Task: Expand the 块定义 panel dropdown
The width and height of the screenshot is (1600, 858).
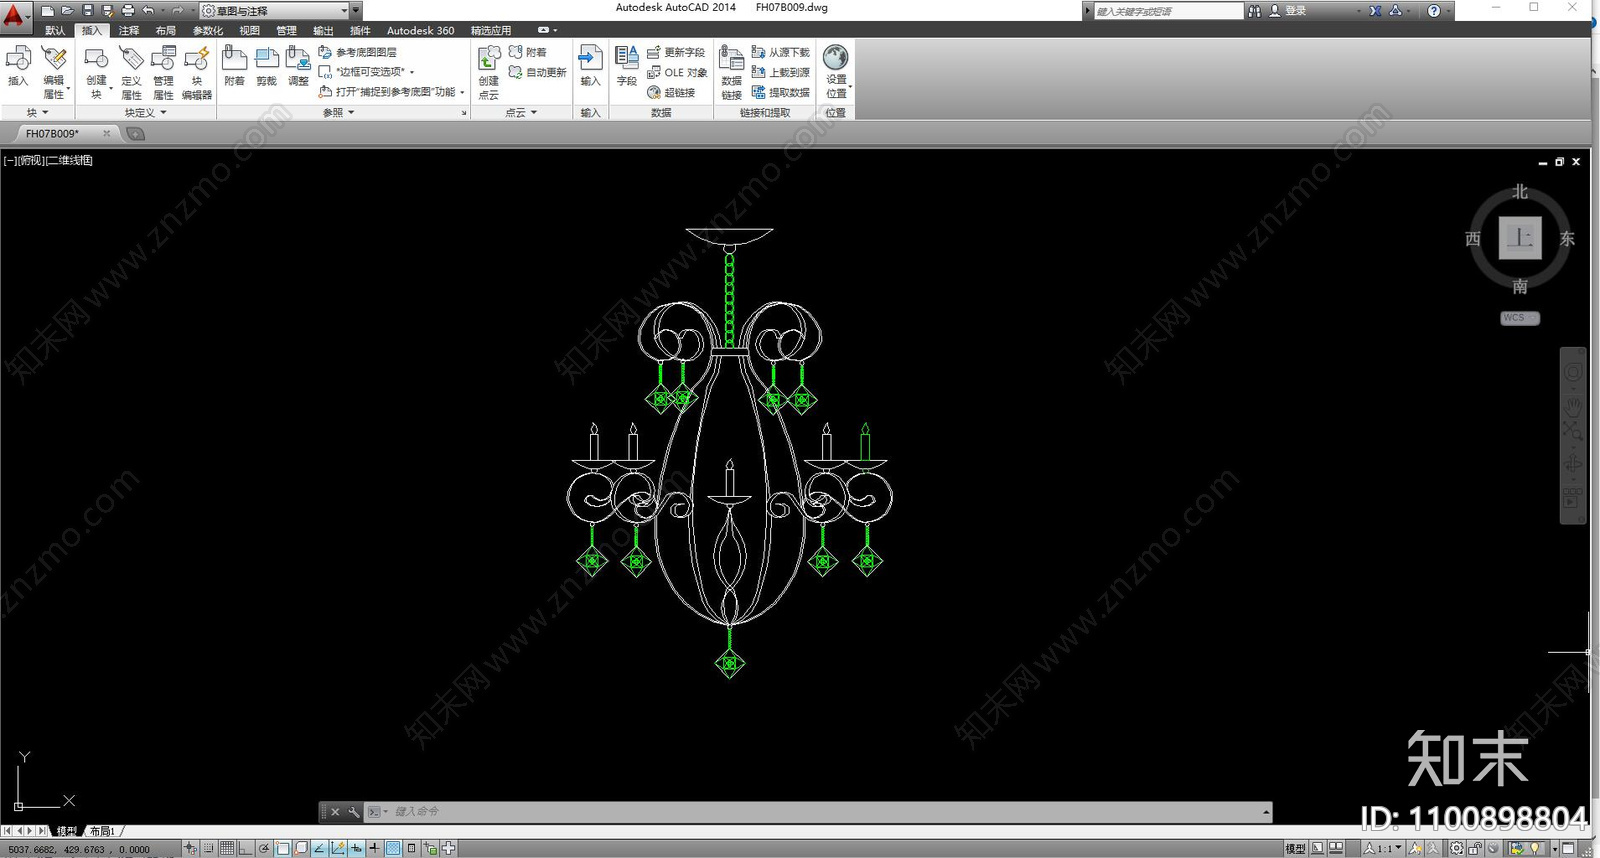Action: (x=146, y=113)
